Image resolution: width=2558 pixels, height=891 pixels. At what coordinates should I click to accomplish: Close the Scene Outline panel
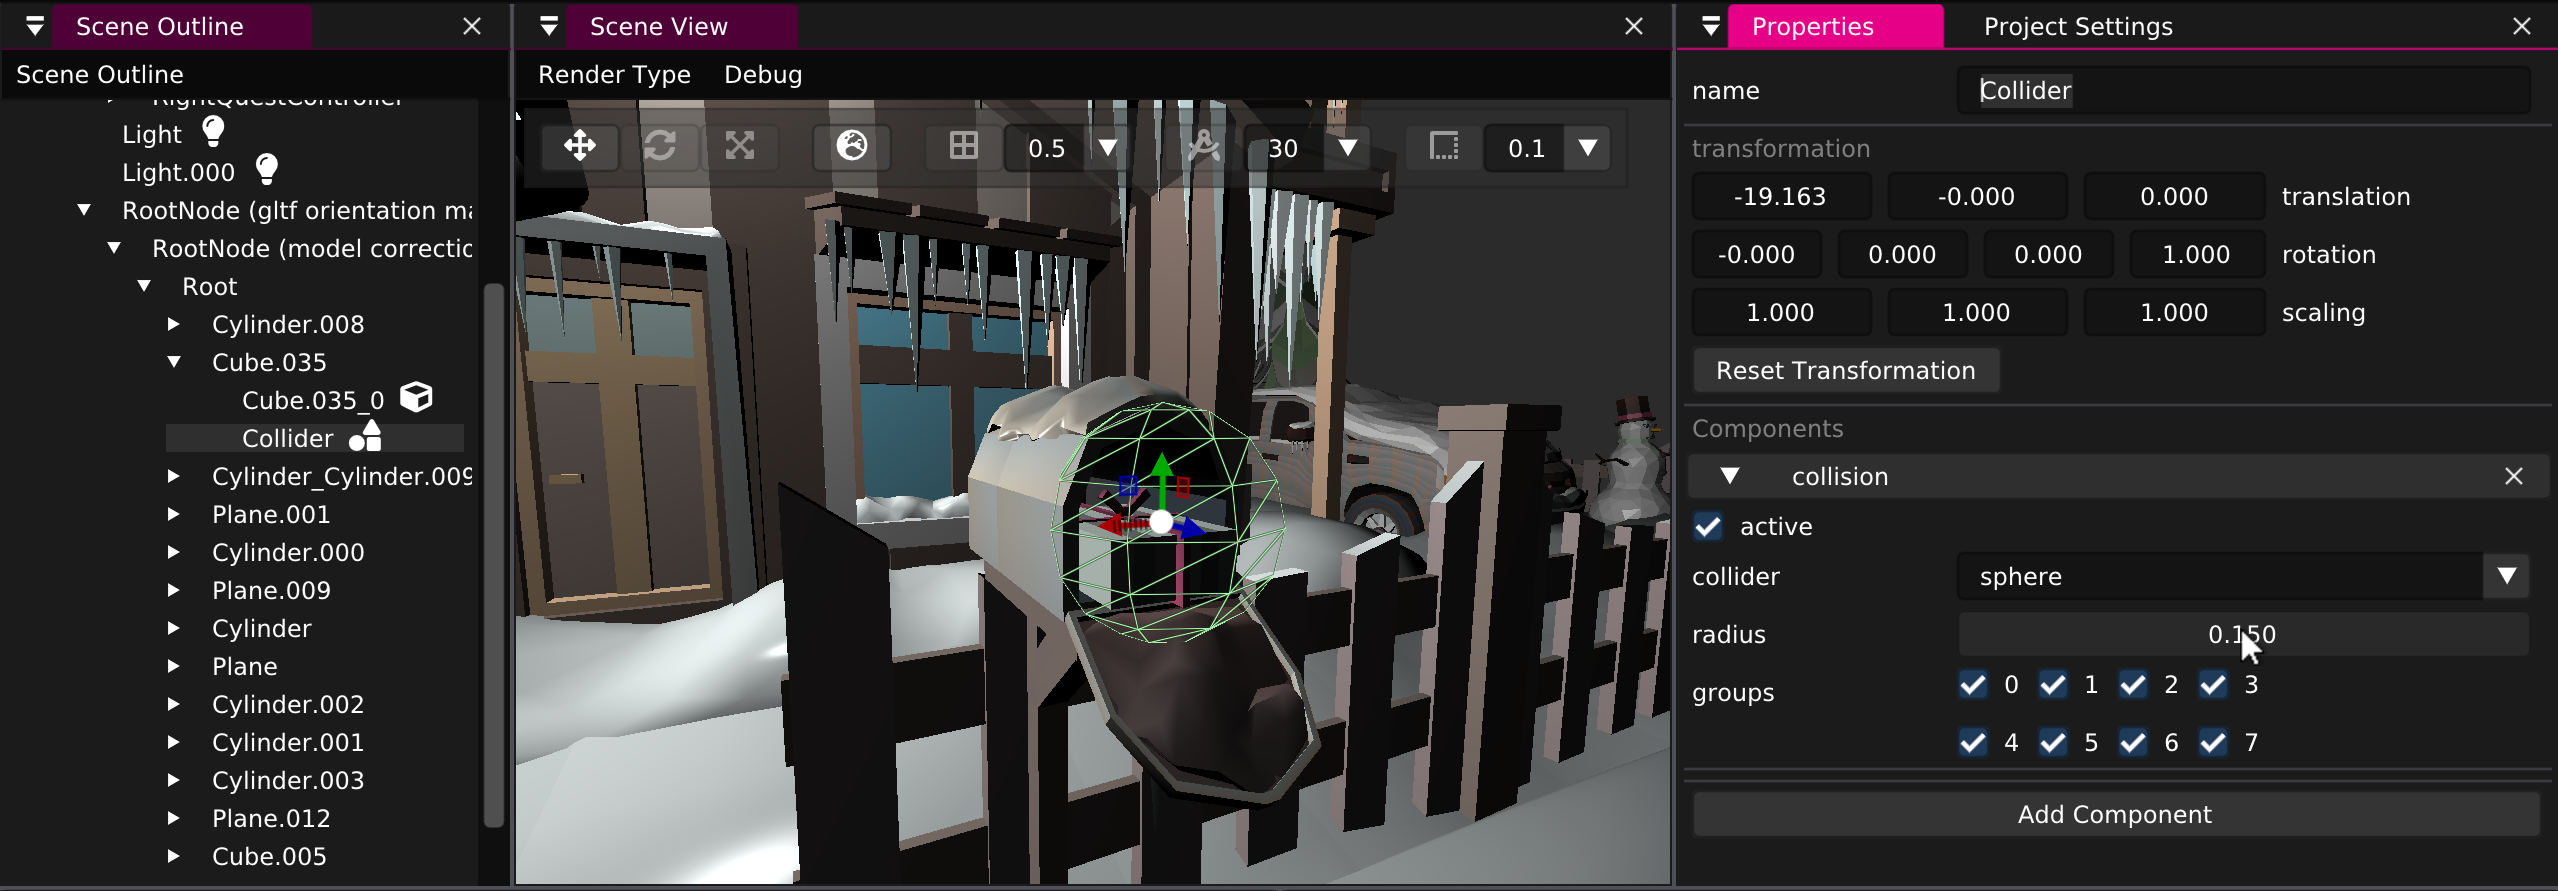pyautogui.click(x=472, y=26)
